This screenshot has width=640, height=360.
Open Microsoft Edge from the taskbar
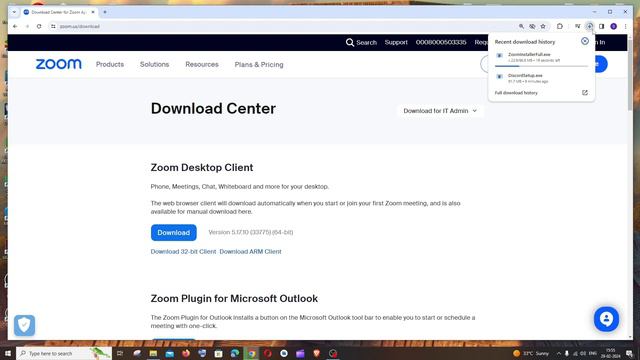(235, 353)
